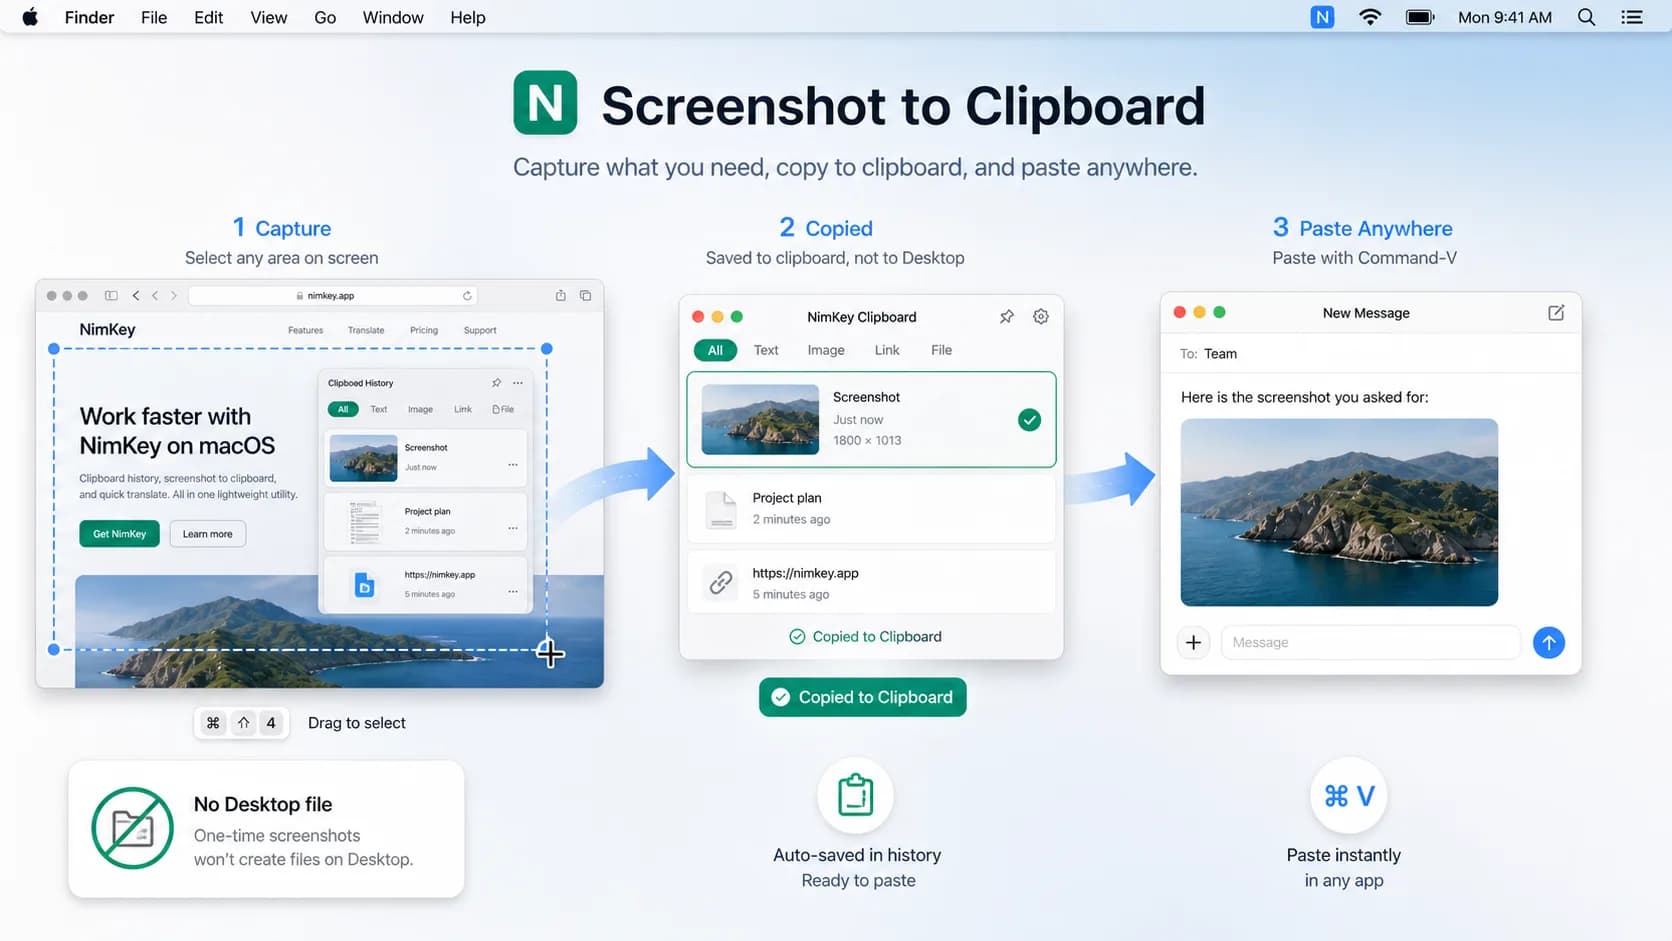Switch to File tab in NimKey Clipboard
Image resolution: width=1672 pixels, height=941 pixels.
(941, 350)
